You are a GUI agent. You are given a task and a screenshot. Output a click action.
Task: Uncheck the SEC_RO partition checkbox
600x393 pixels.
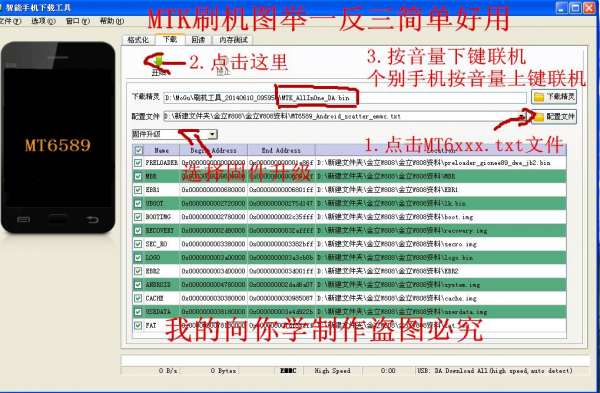(x=138, y=244)
